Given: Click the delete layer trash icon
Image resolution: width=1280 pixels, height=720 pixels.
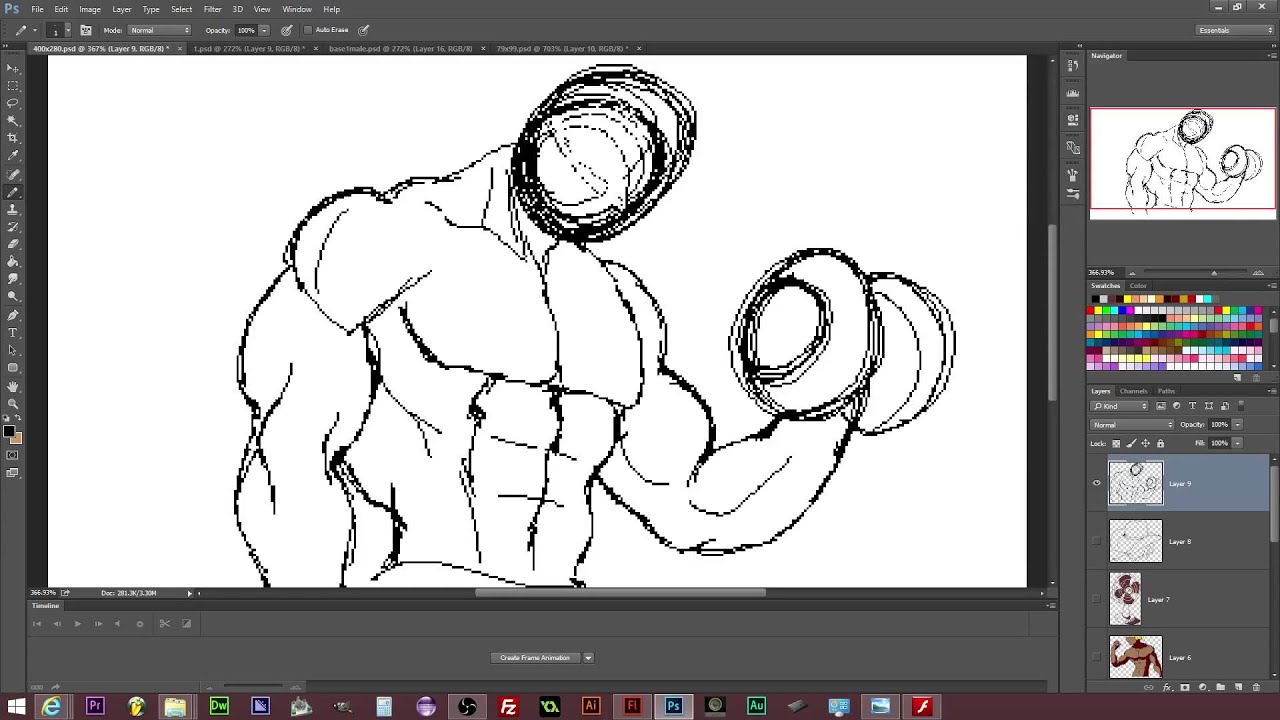Looking at the screenshot, I should pyautogui.click(x=1256, y=688).
